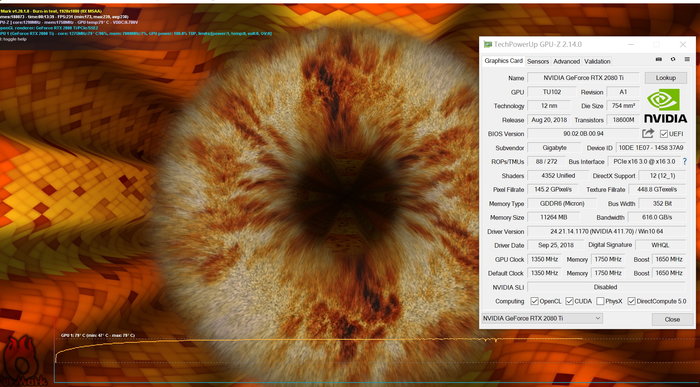The image size is (700, 387).
Task: Click the Close button in GPU-Z
Action: (672, 319)
